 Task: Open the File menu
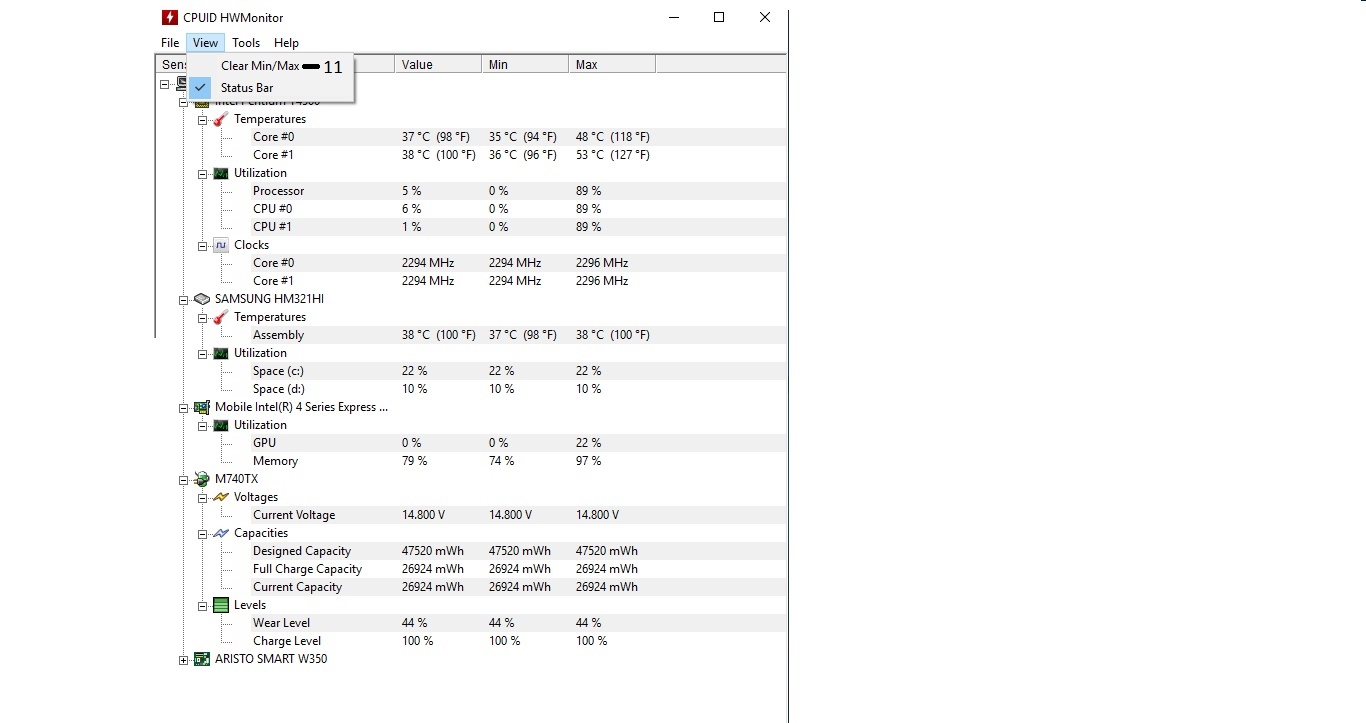pyautogui.click(x=170, y=43)
